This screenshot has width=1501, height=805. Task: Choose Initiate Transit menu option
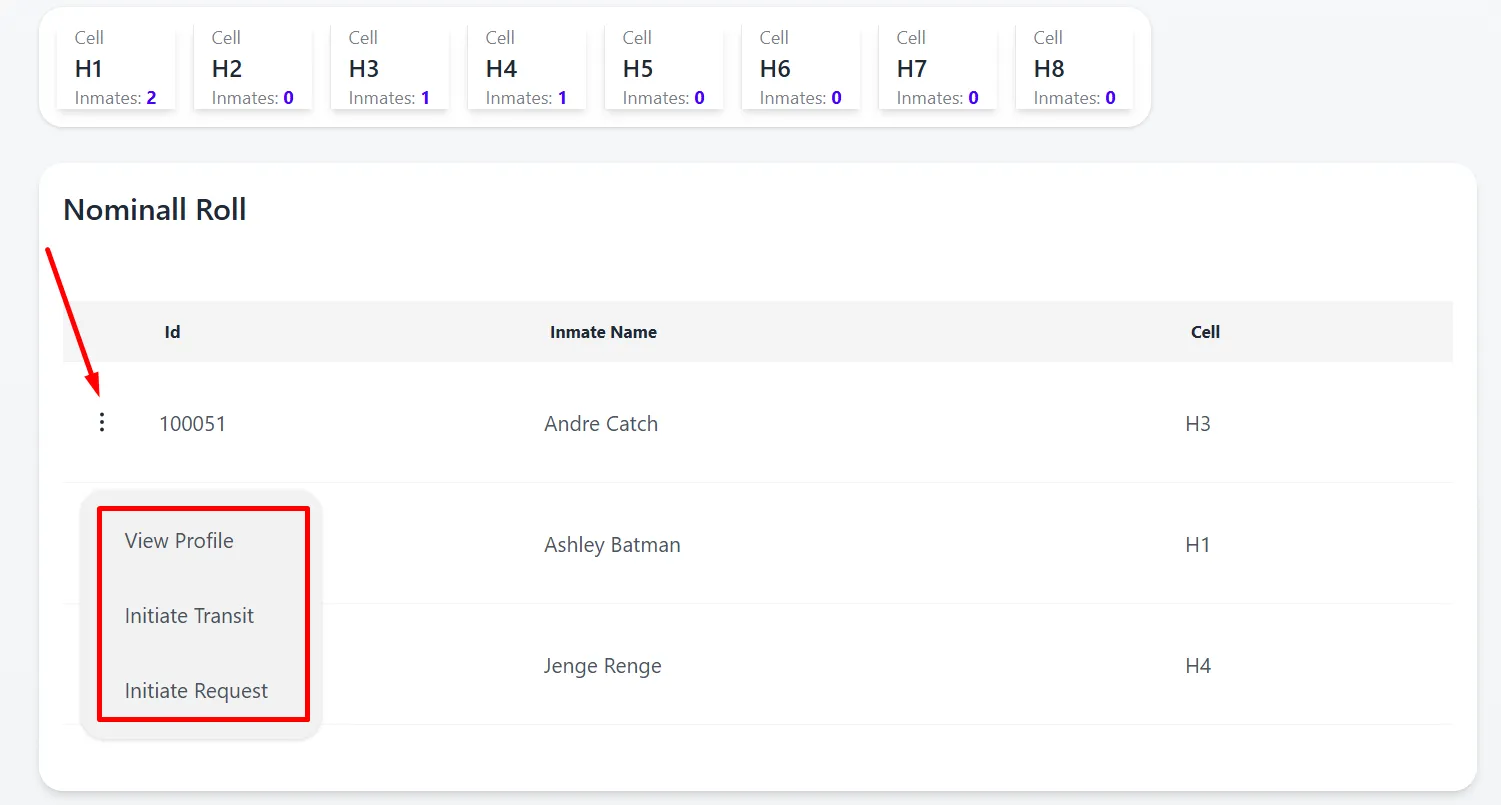coord(189,616)
